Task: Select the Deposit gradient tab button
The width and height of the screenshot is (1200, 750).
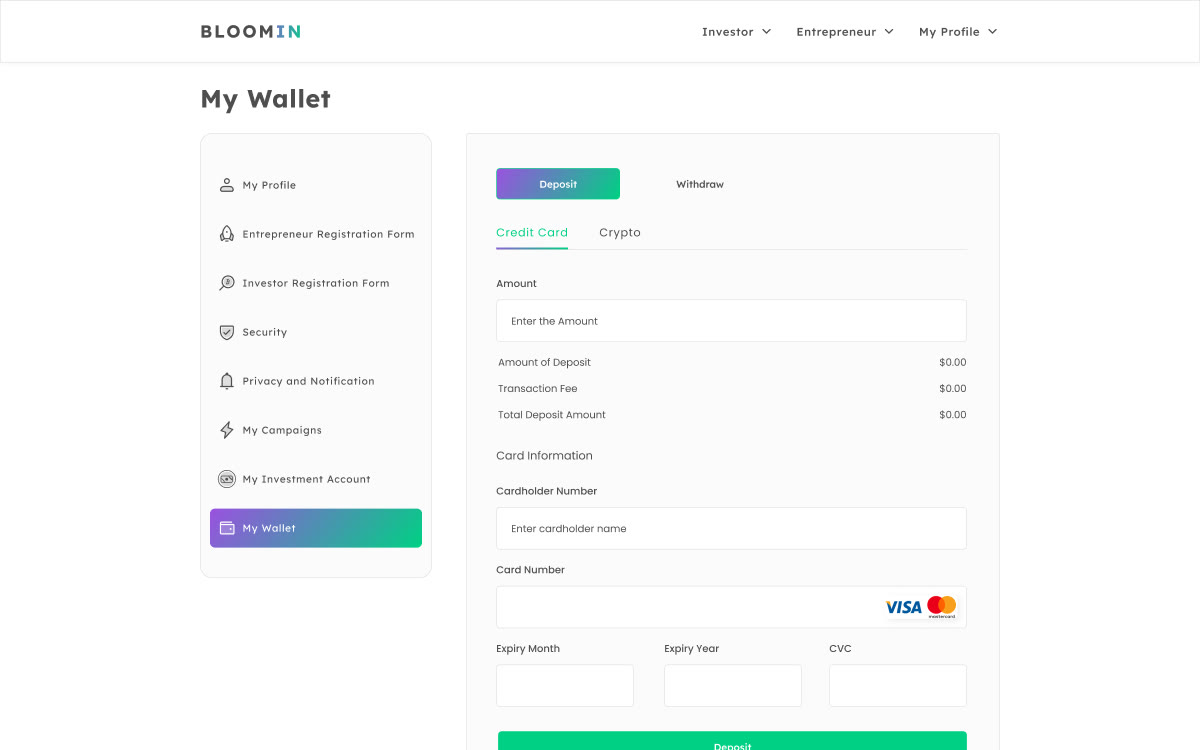Action: (558, 184)
